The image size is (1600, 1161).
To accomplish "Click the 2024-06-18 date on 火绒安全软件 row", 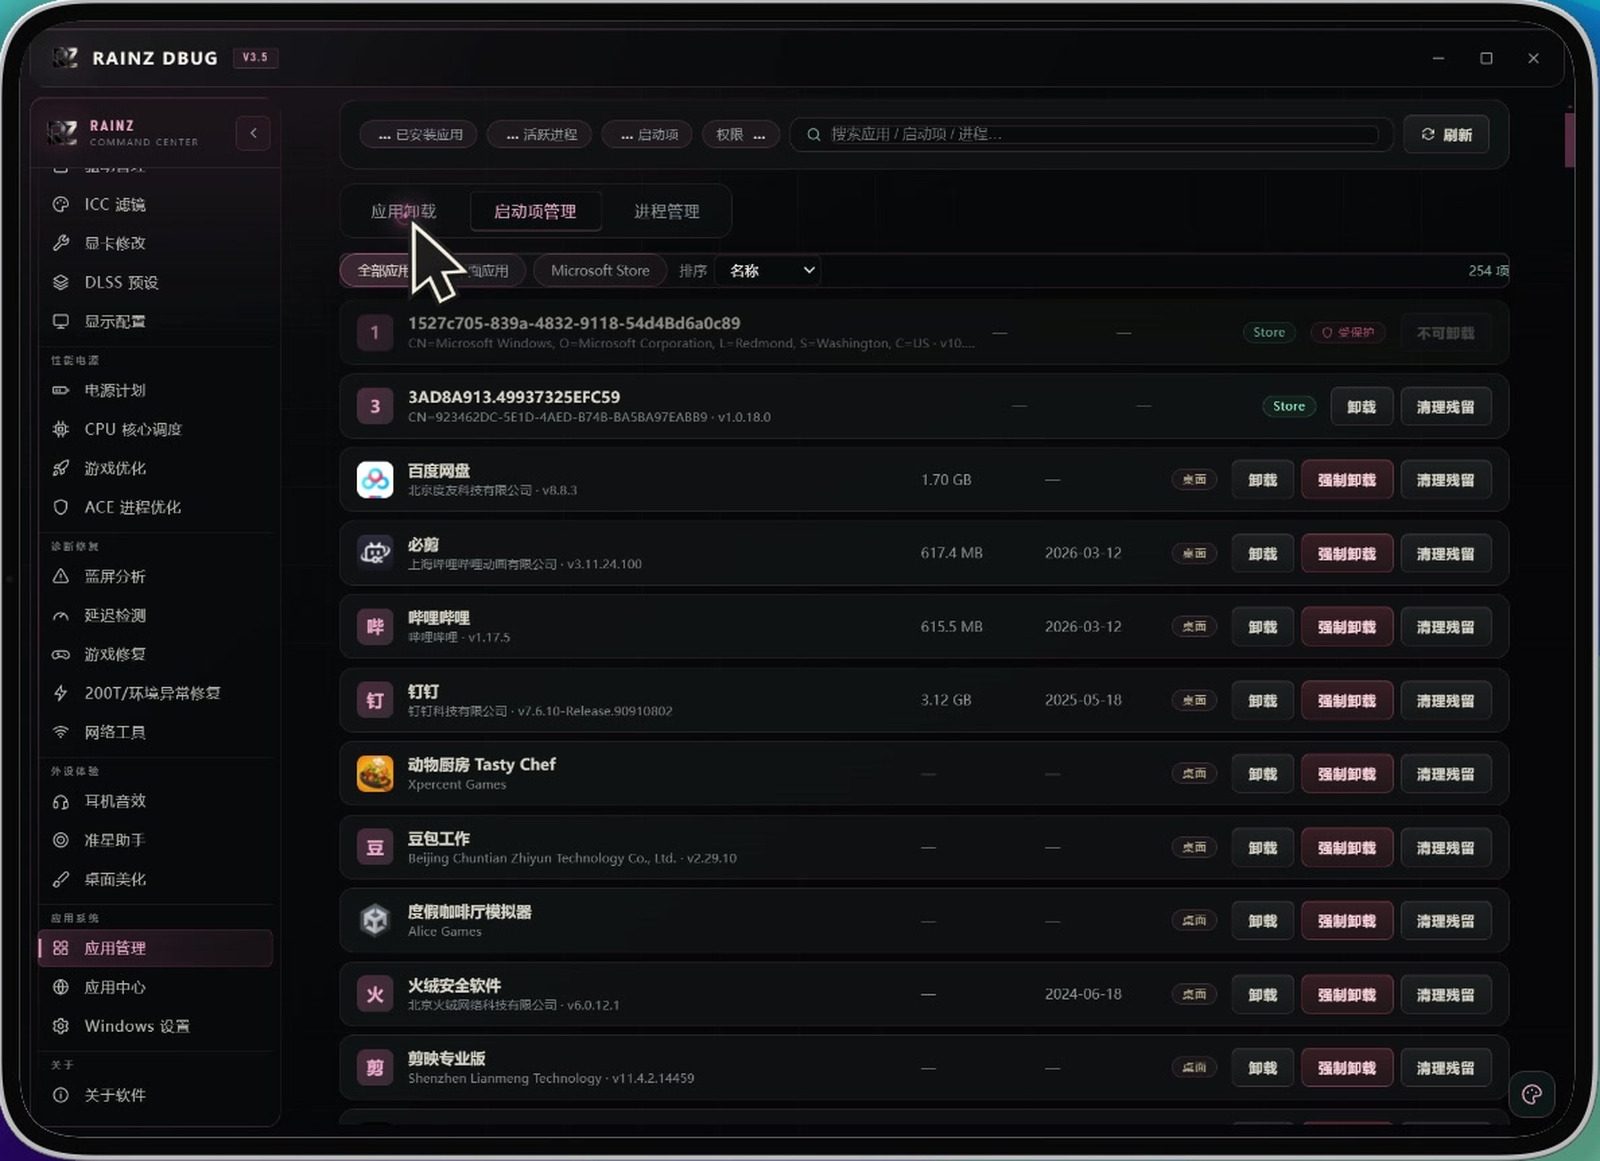I will 1083,994.
